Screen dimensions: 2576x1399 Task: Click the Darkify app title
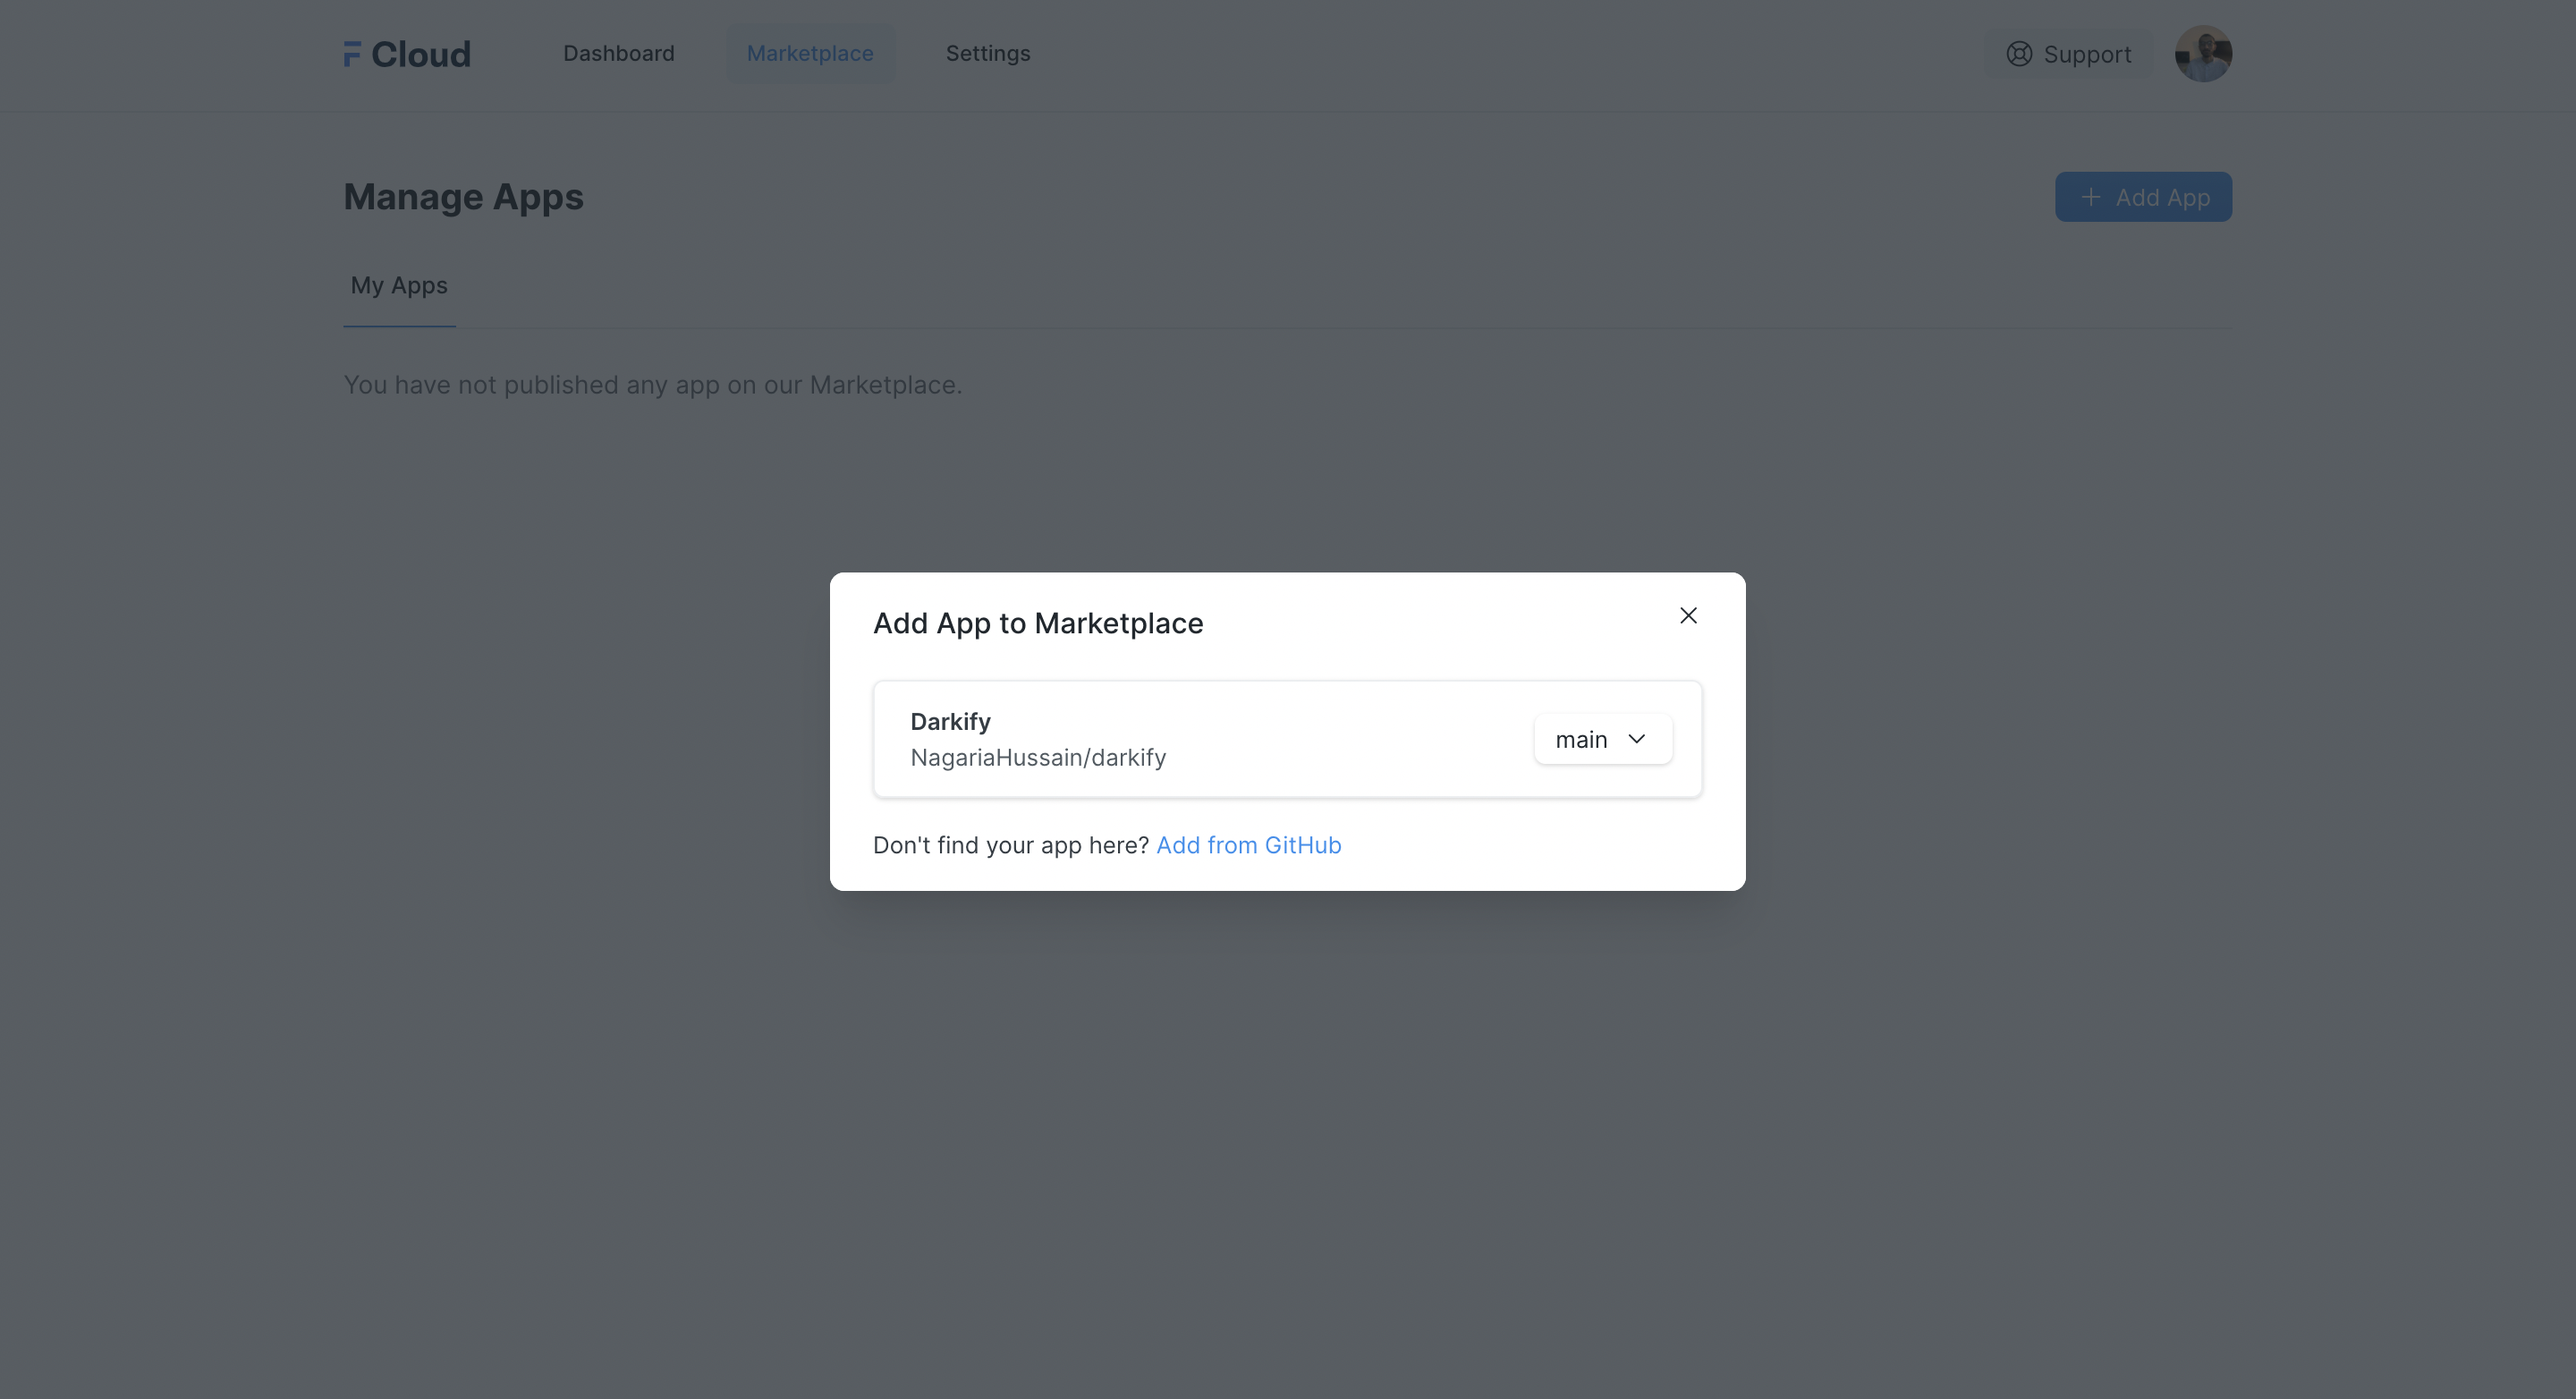[x=950, y=722]
